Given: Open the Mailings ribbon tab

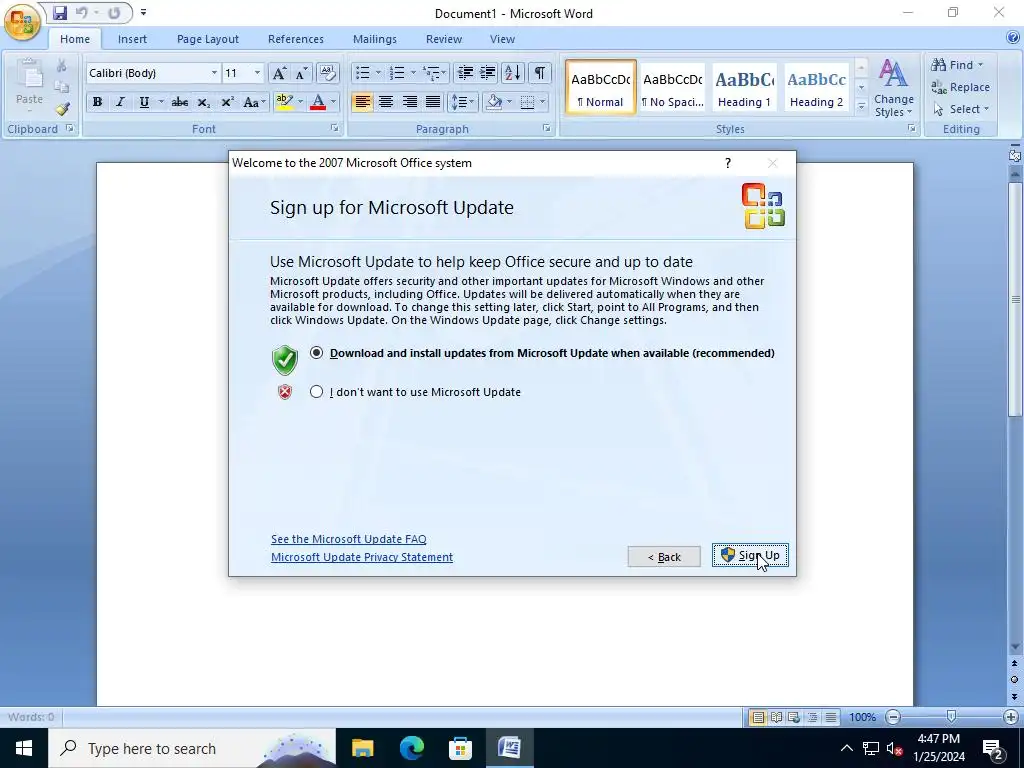Looking at the screenshot, I should [x=375, y=39].
